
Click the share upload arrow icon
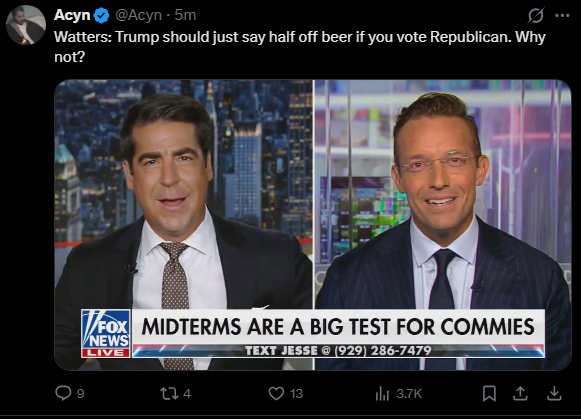pyautogui.click(x=520, y=393)
